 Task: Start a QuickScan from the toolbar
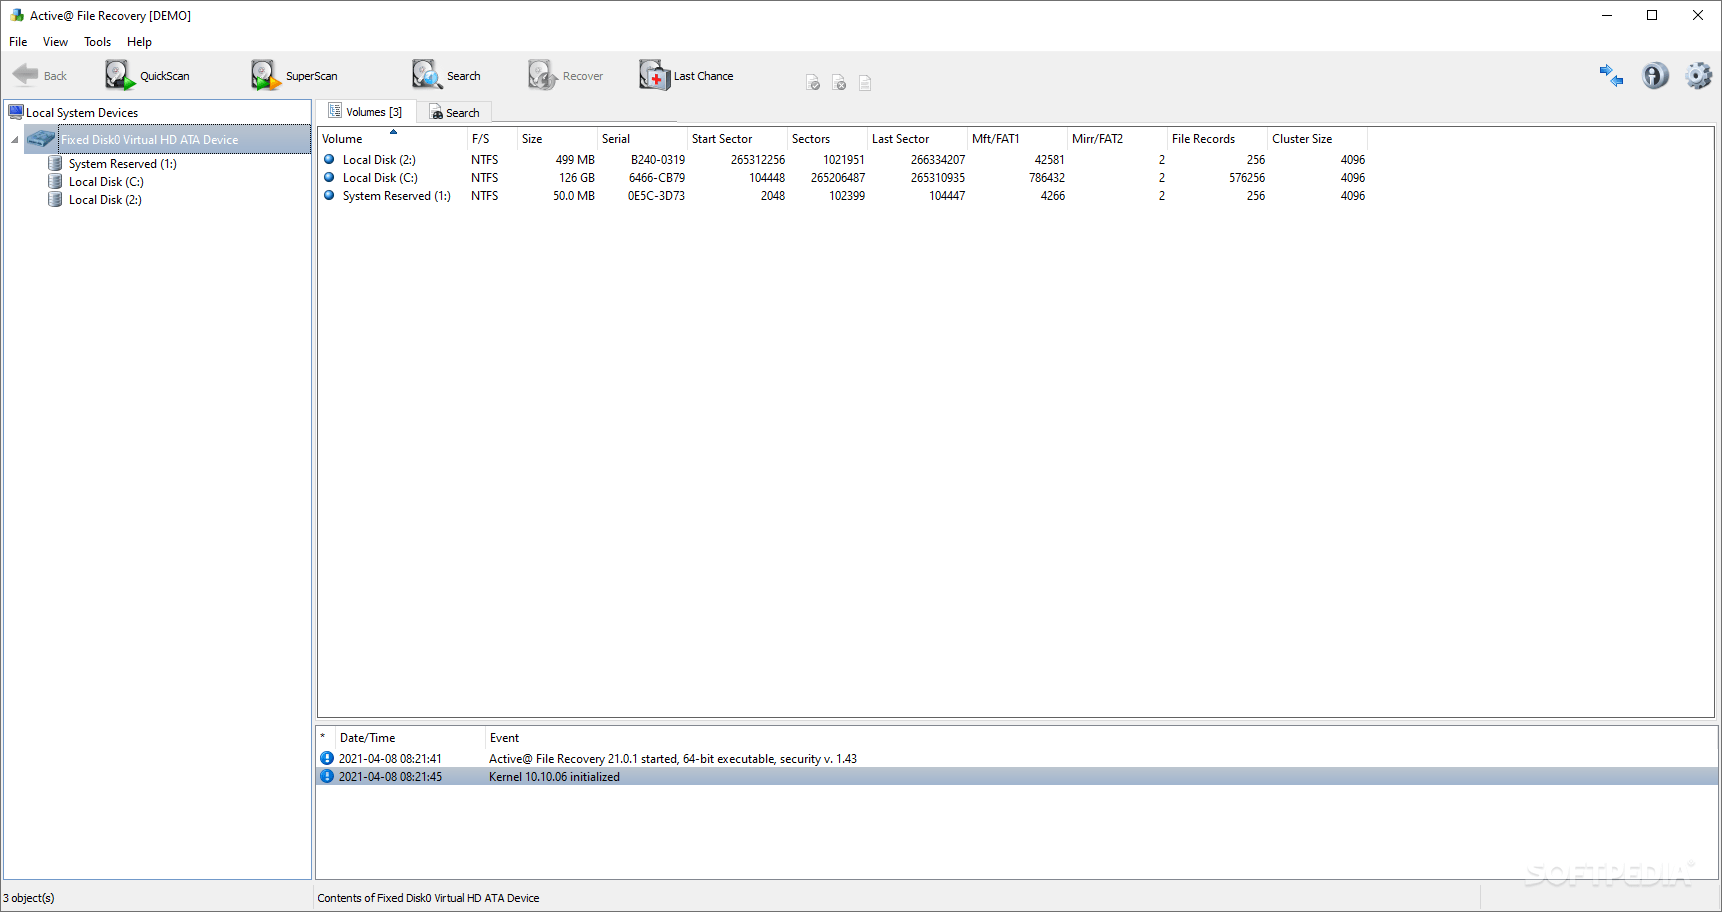point(148,76)
